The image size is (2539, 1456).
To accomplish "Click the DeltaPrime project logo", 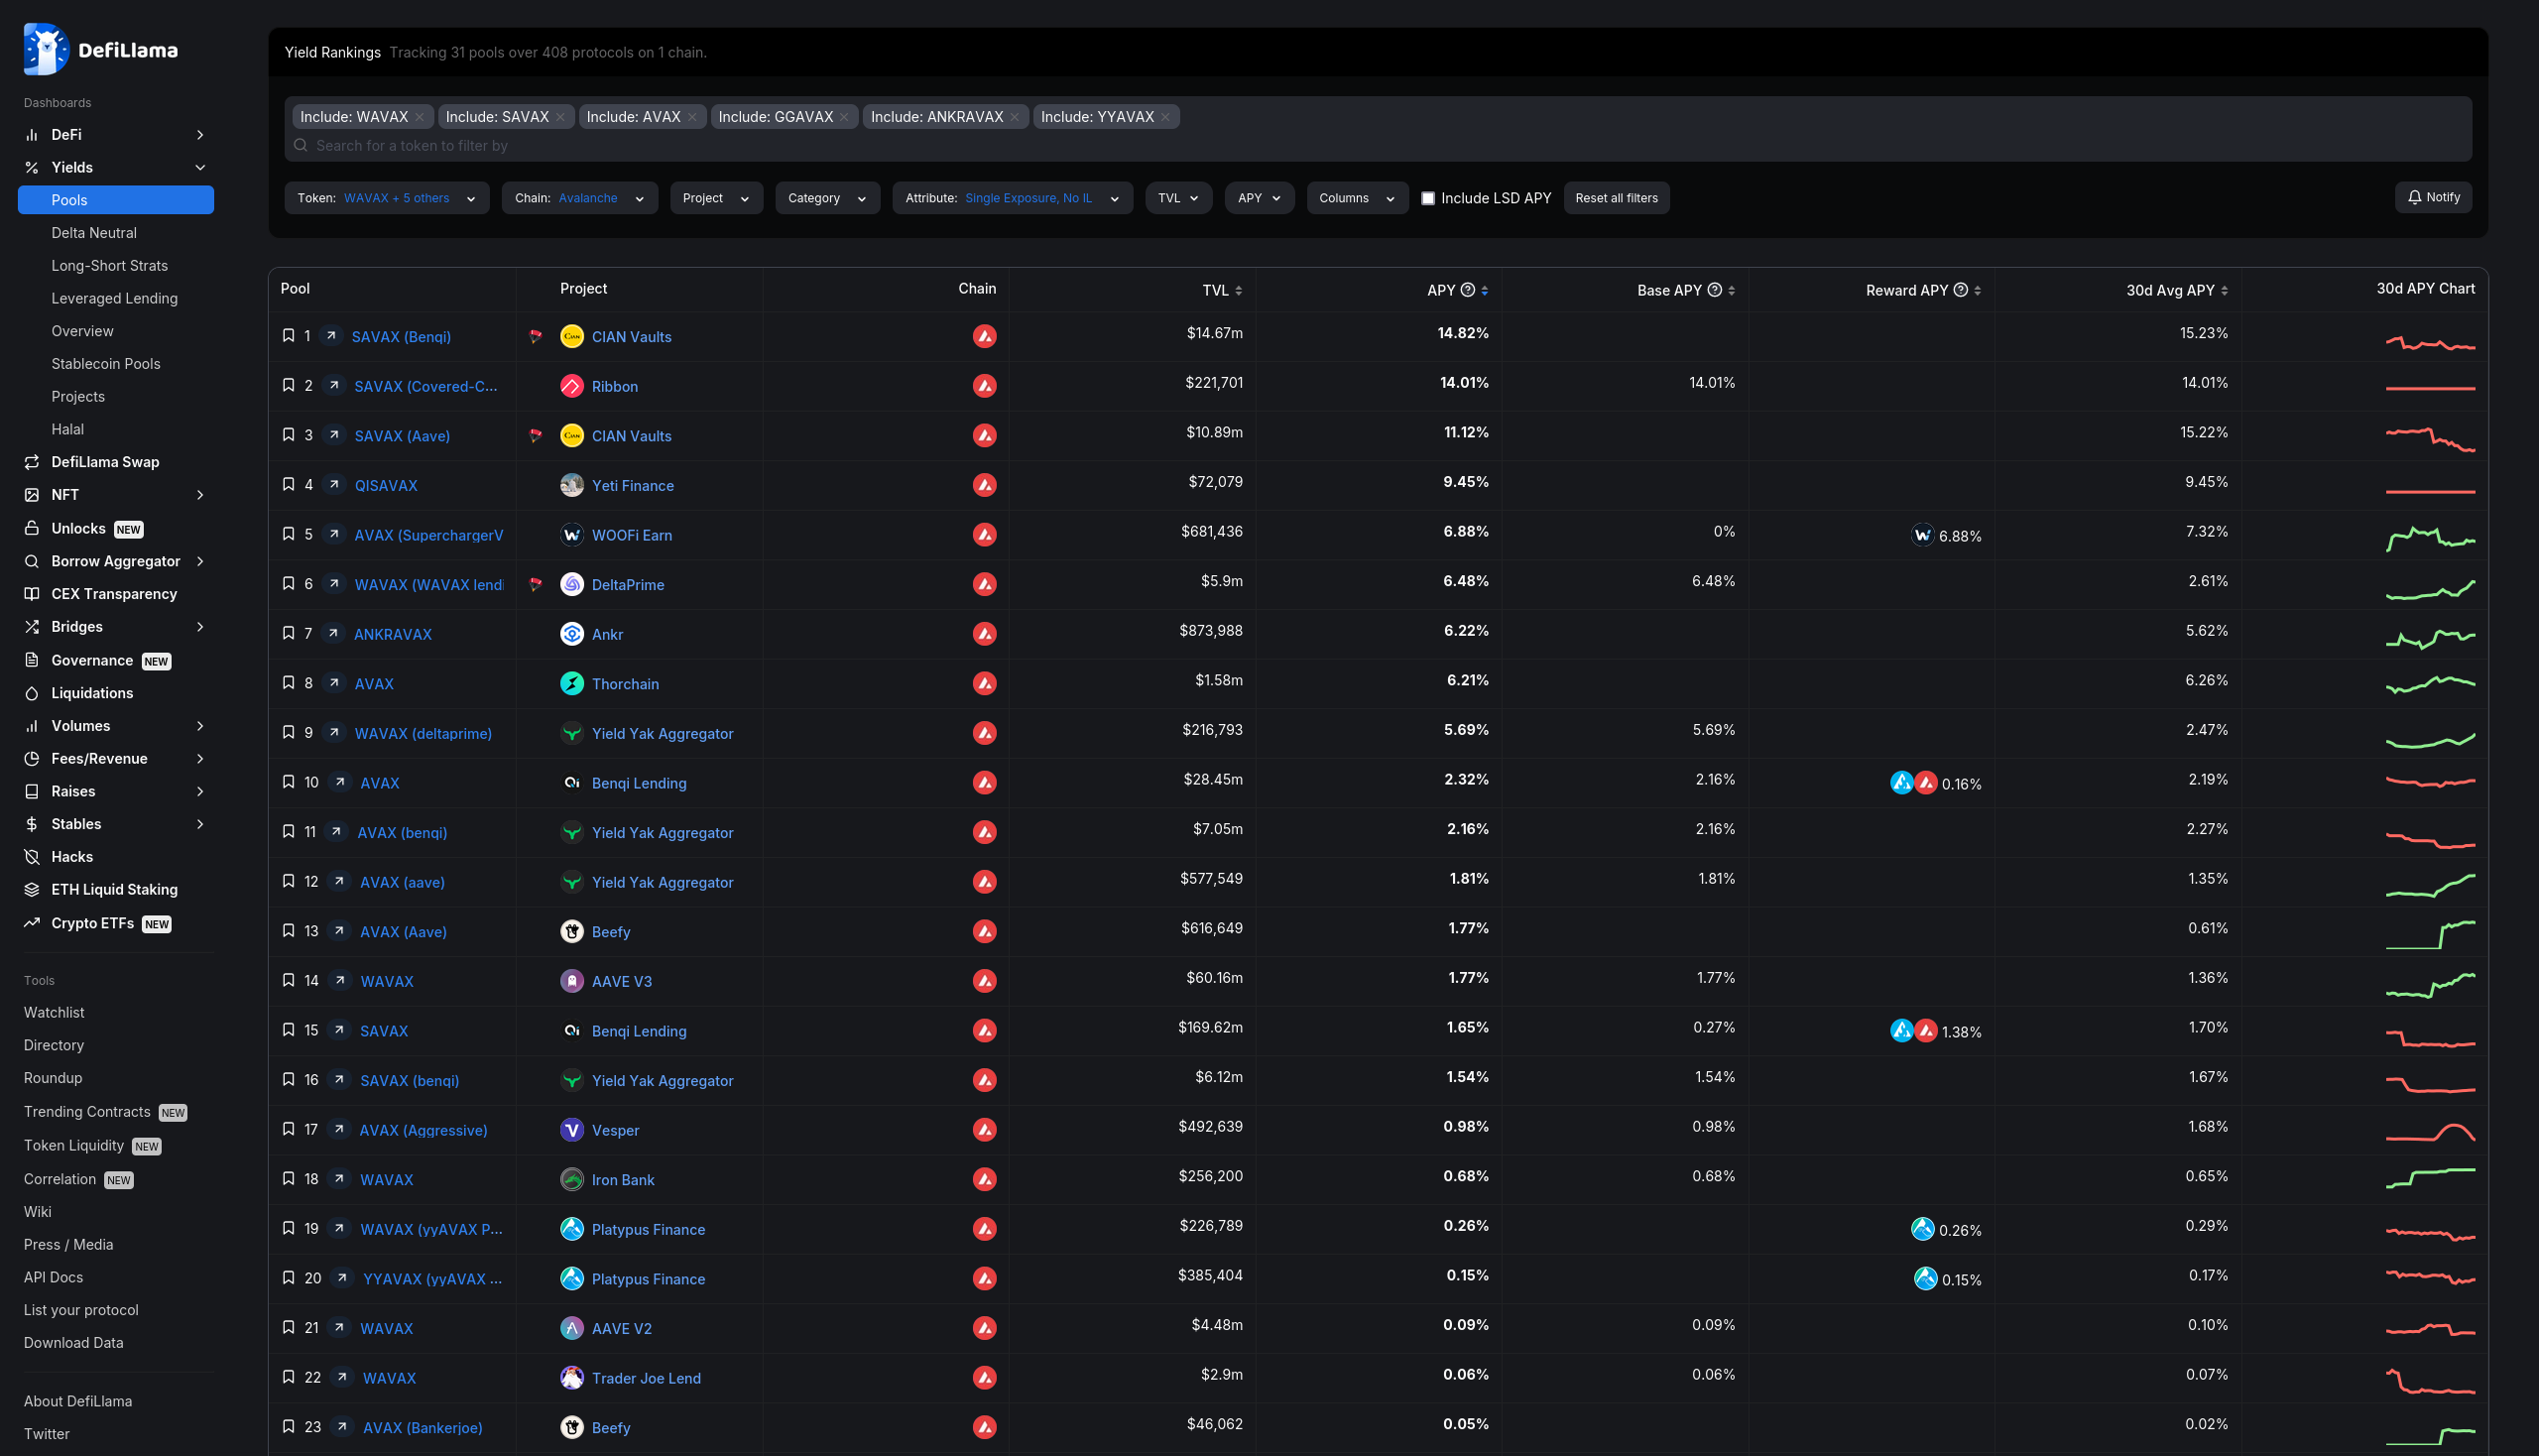I will (572, 584).
